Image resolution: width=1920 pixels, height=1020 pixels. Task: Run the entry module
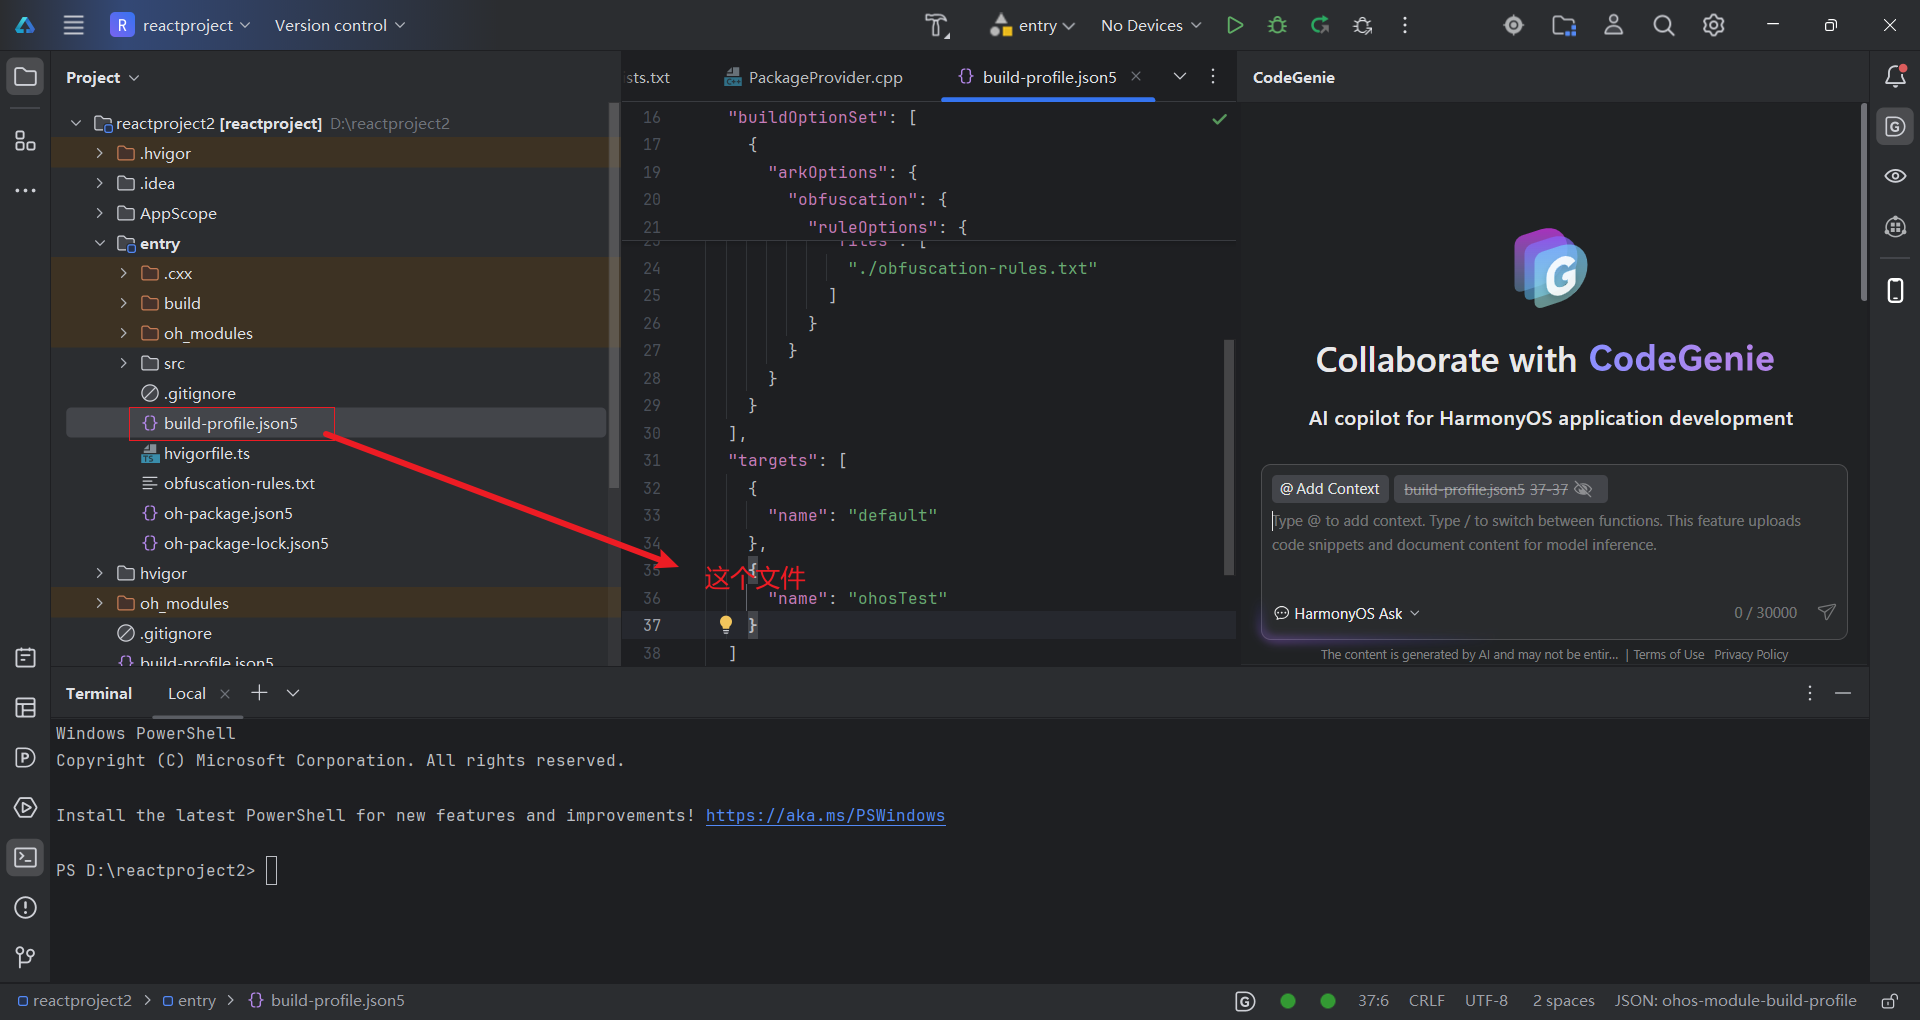click(x=1235, y=25)
